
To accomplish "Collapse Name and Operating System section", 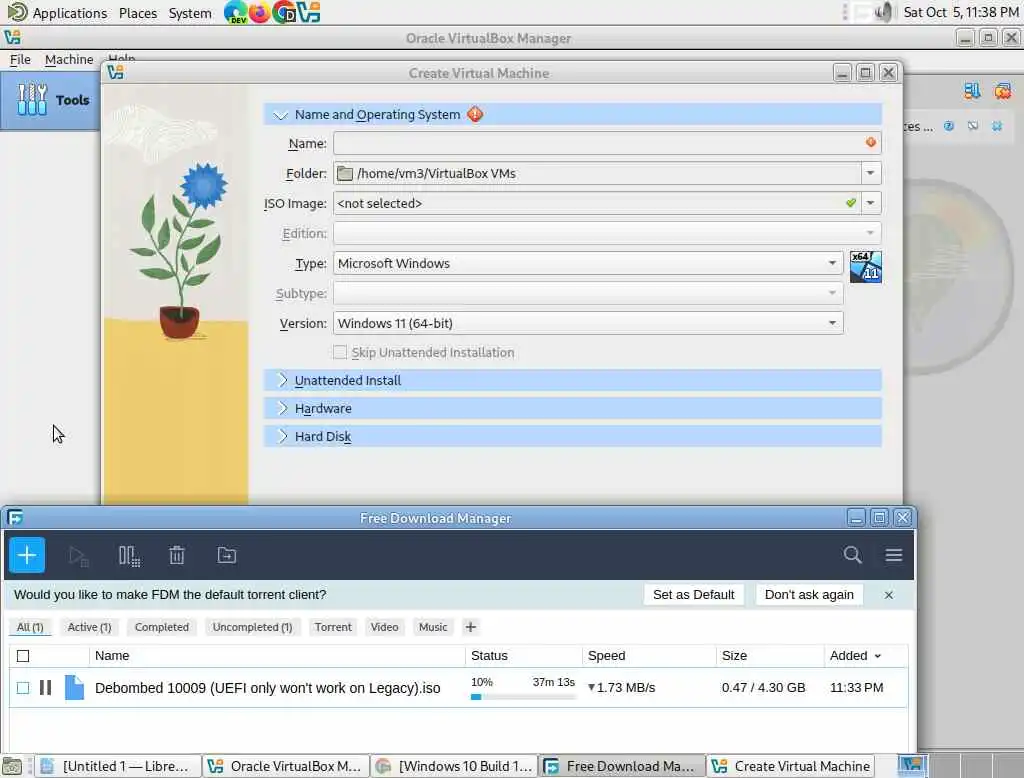I will (x=280, y=115).
